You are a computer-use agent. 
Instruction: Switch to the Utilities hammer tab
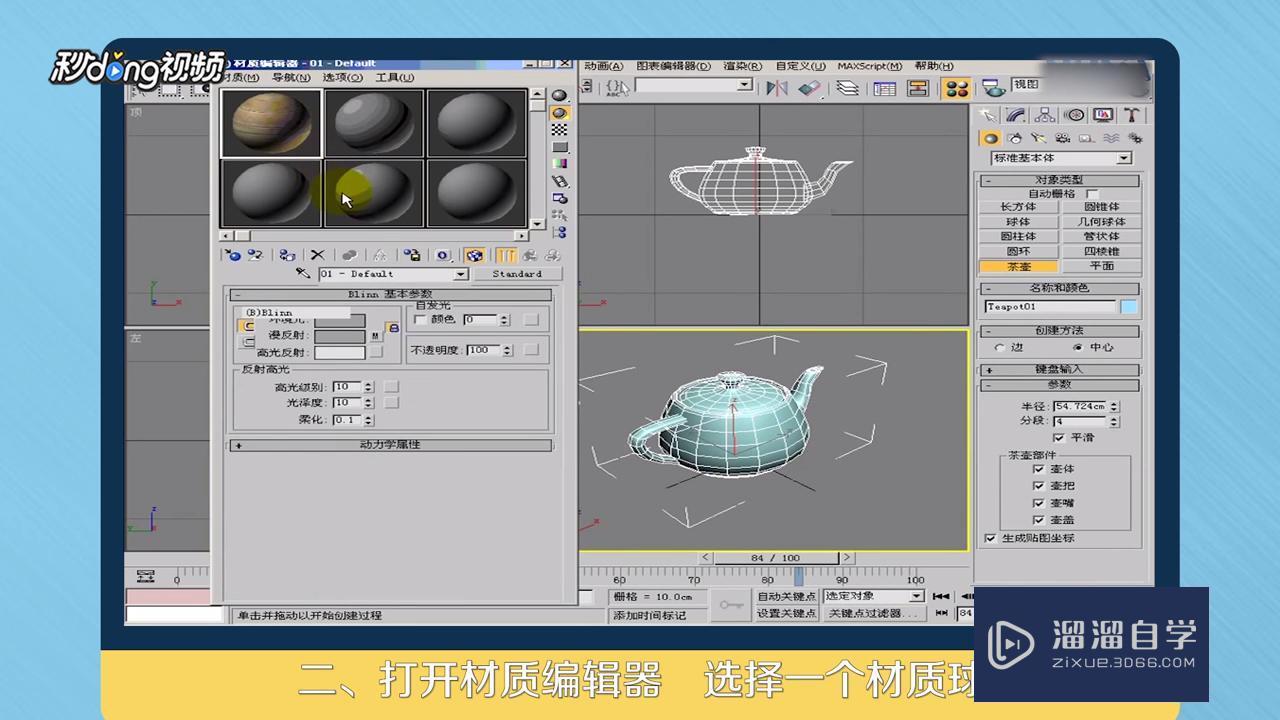click(x=1132, y=115)
